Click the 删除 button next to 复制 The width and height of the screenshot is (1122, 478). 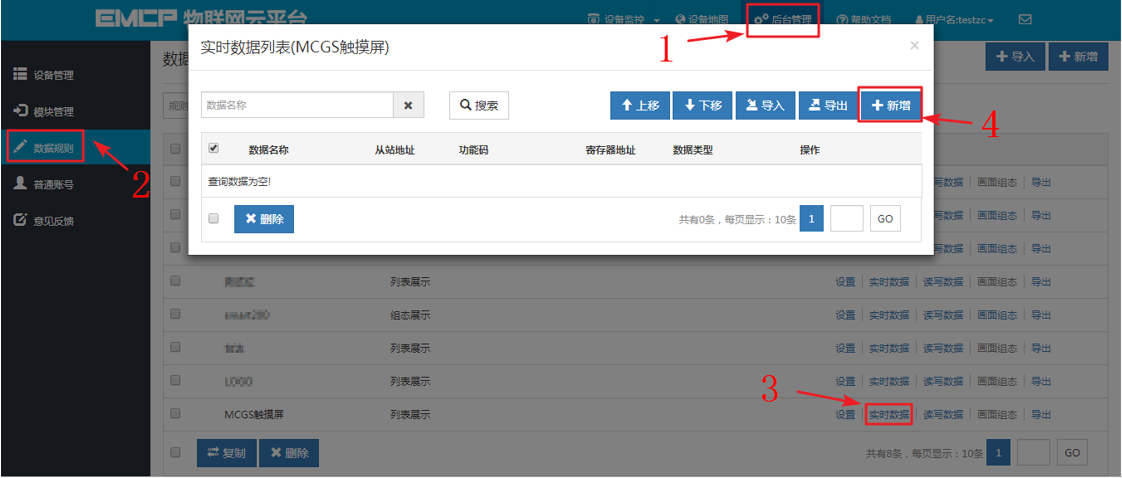click(x=289, y=453)
